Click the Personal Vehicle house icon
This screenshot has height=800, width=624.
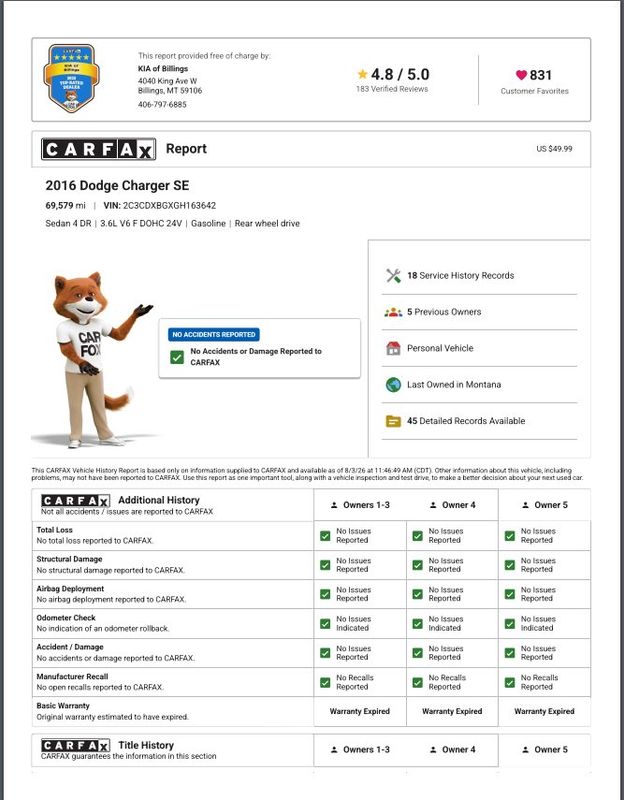point(393,348)
